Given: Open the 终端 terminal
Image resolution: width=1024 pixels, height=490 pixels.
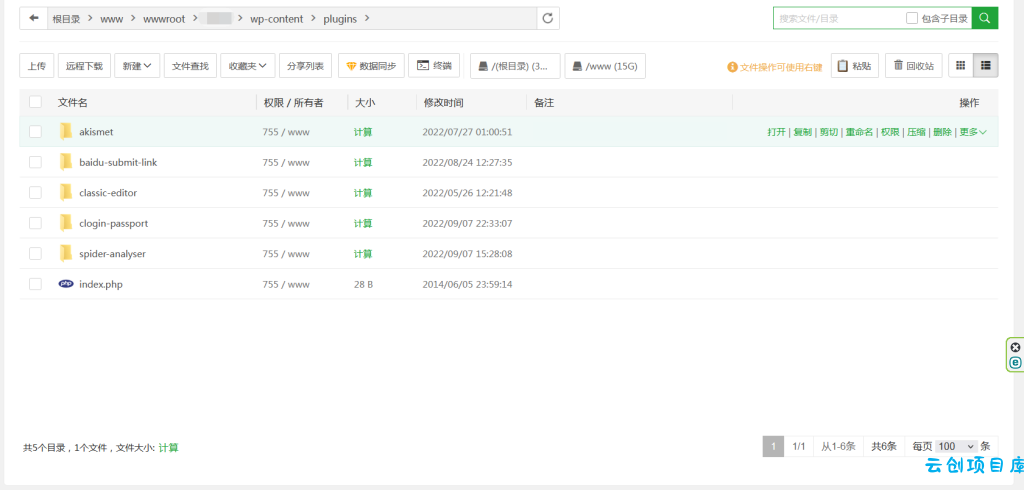Looking at the screenshot, I should click(434, 65).
